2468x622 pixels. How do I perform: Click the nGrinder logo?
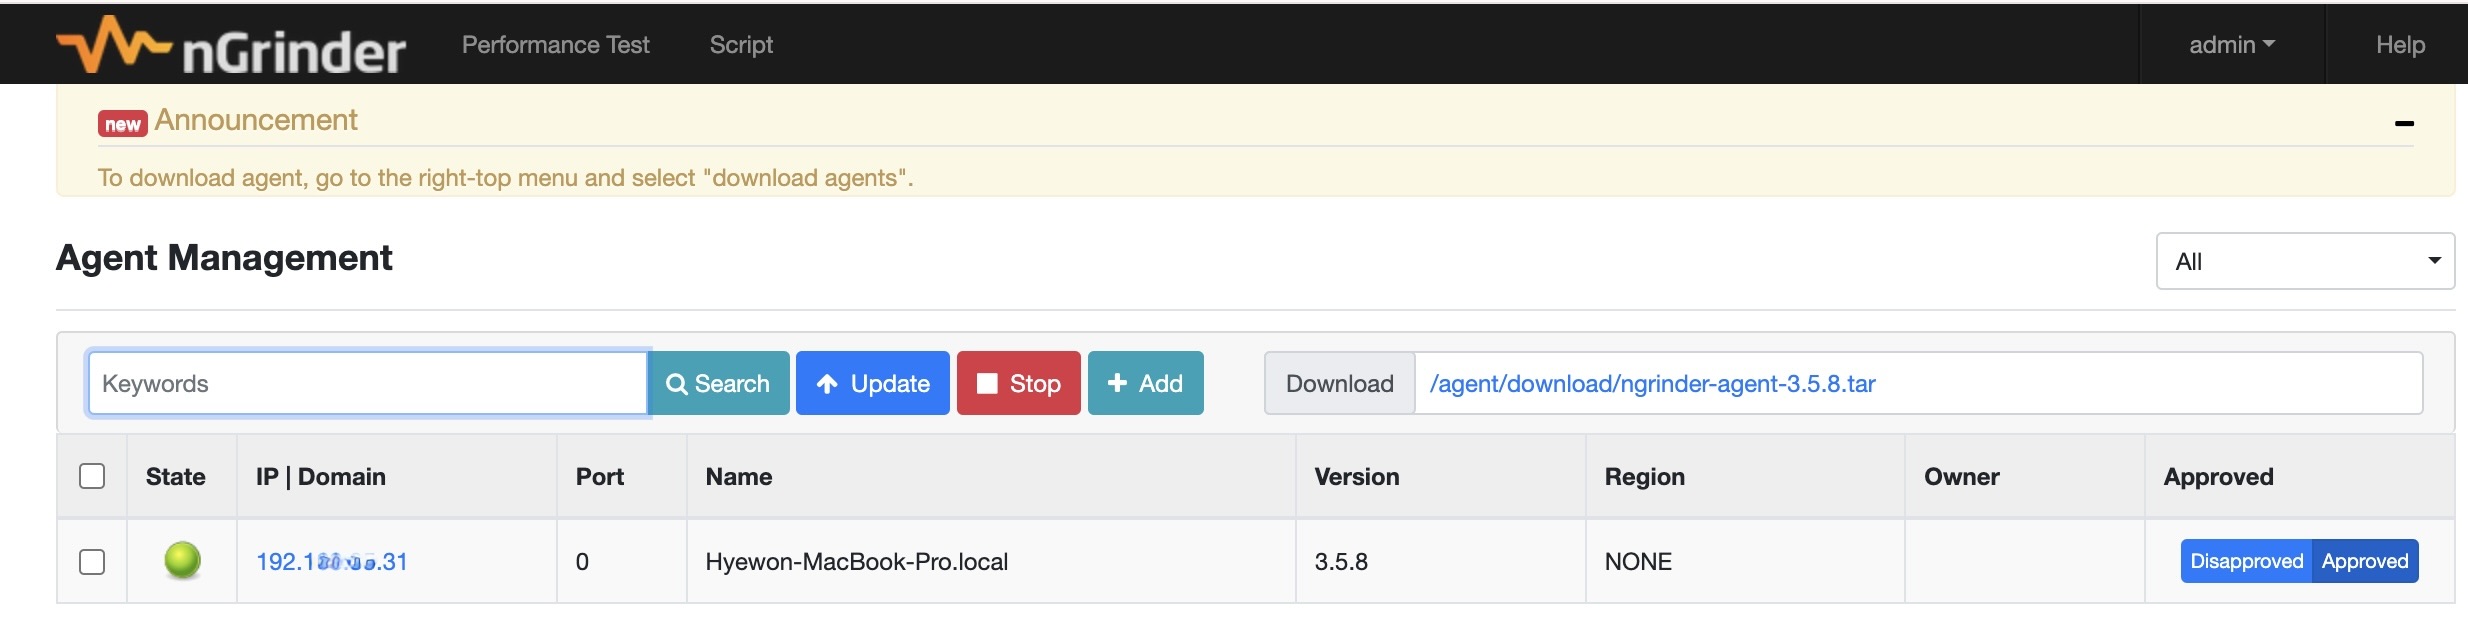231,46
